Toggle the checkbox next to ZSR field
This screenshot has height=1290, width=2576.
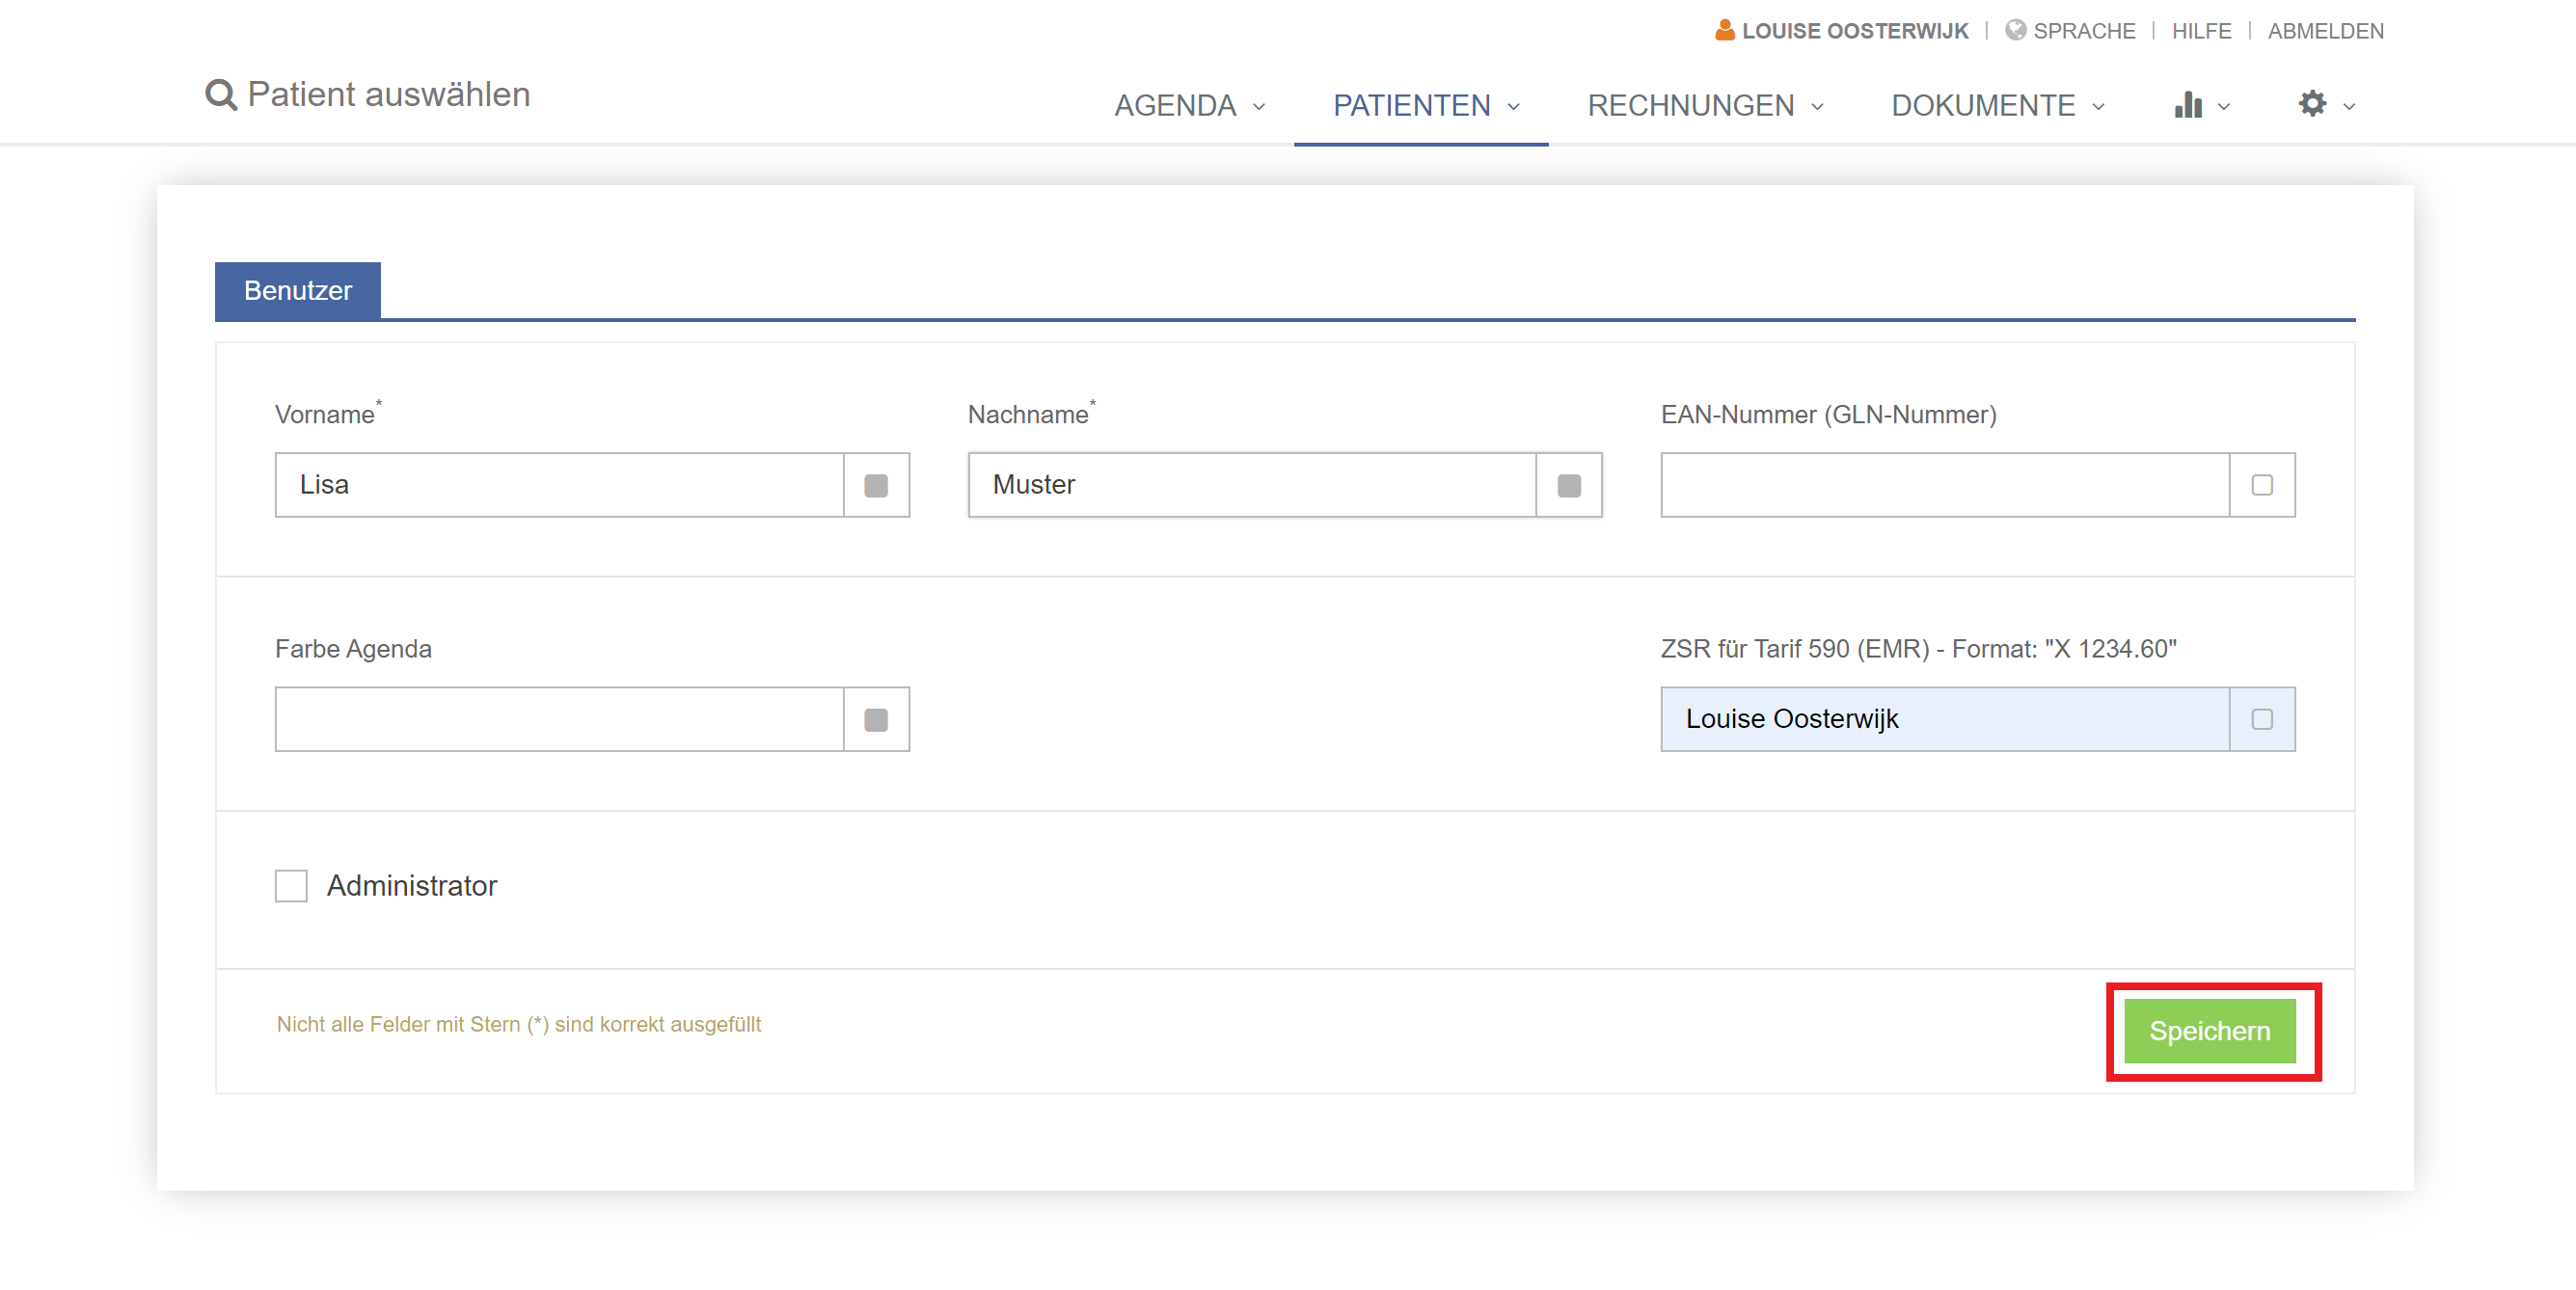click(2262, 719)
